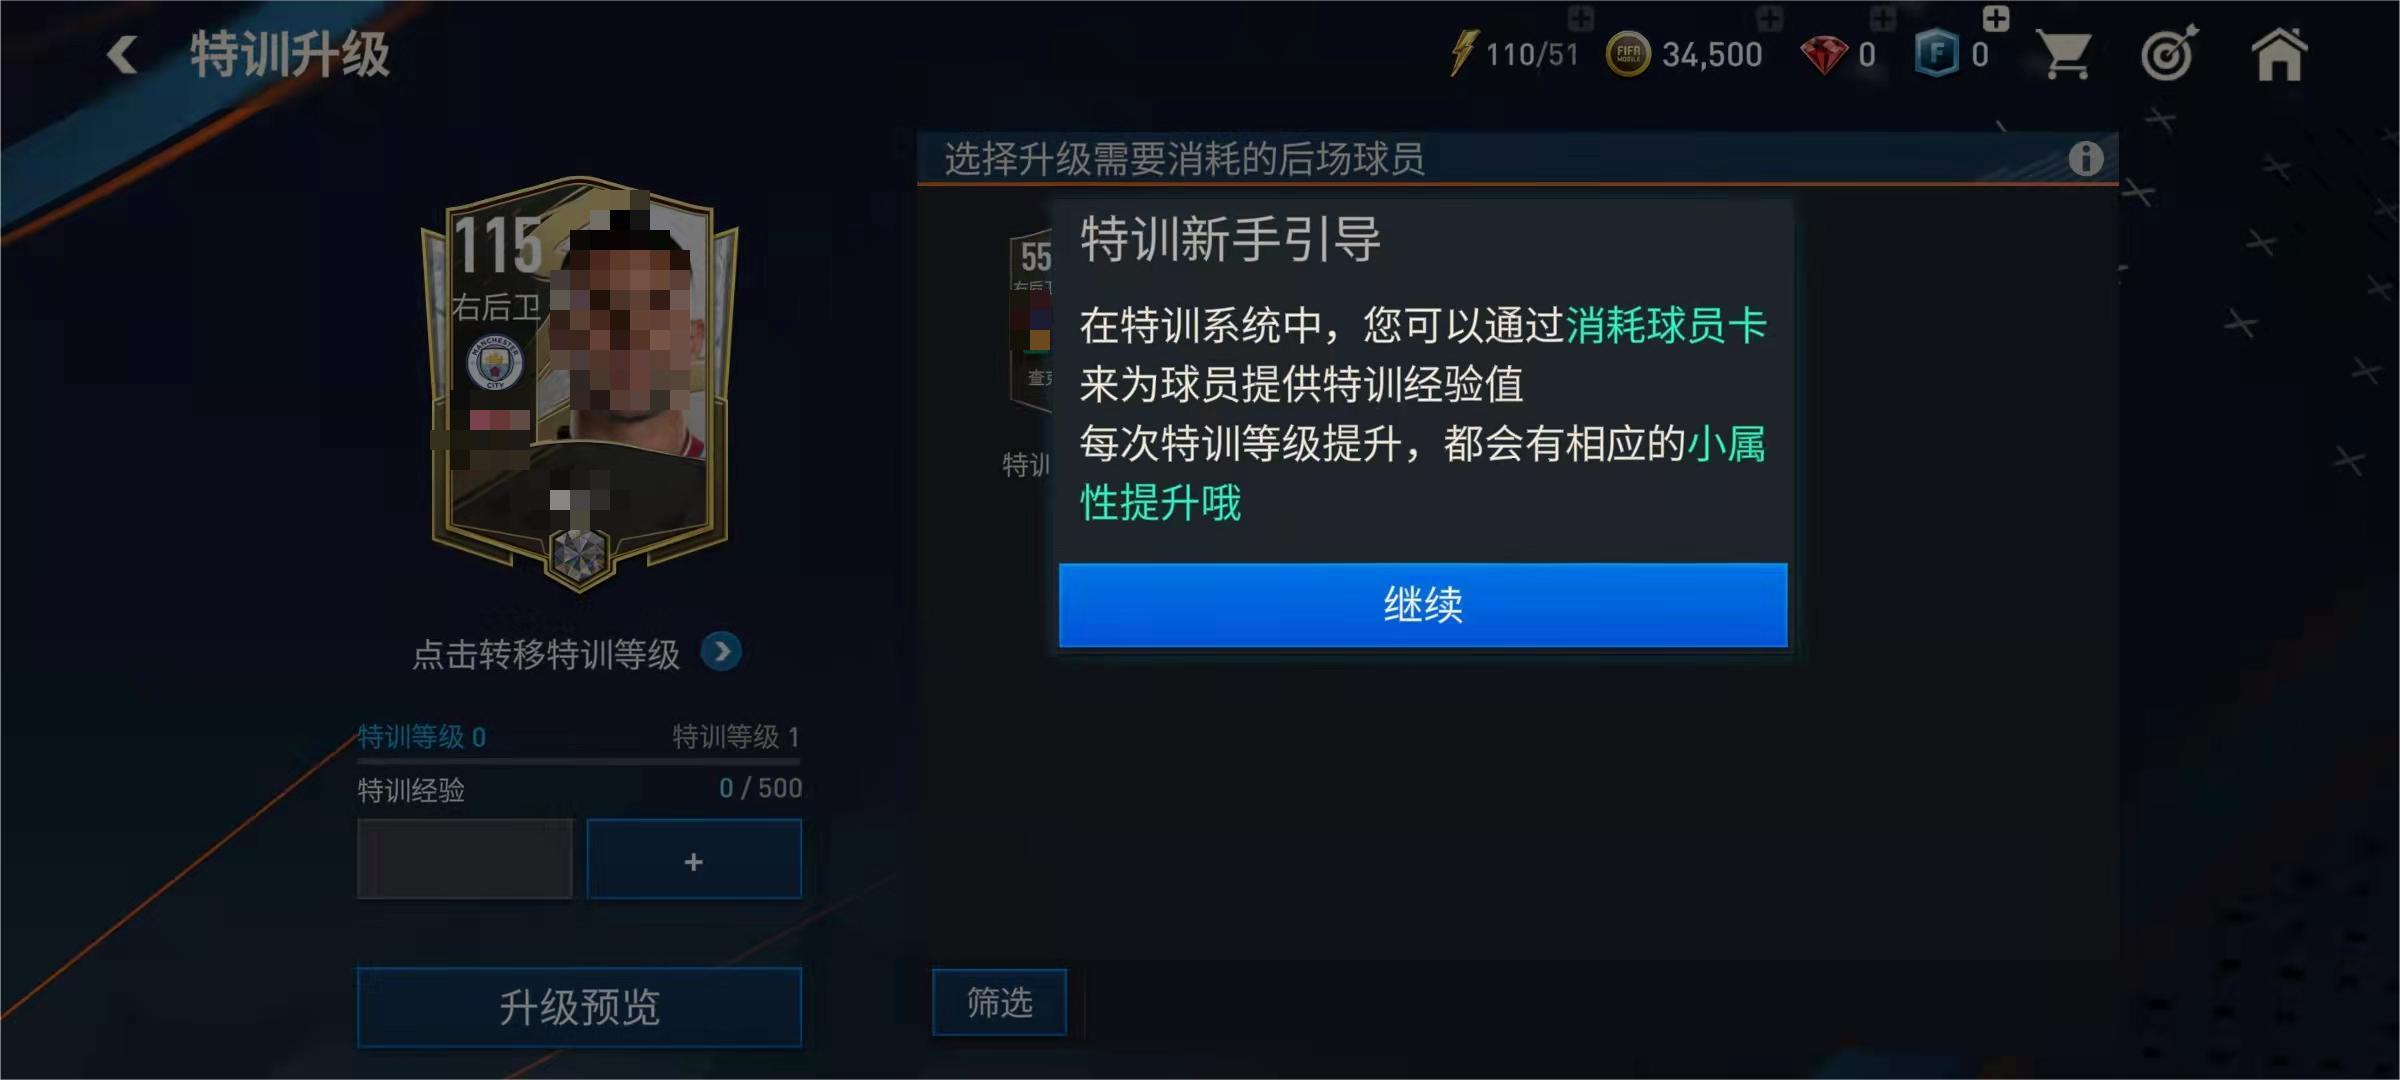
Task: Click the 特训经验 progress bar
Action: click(580, 762)
